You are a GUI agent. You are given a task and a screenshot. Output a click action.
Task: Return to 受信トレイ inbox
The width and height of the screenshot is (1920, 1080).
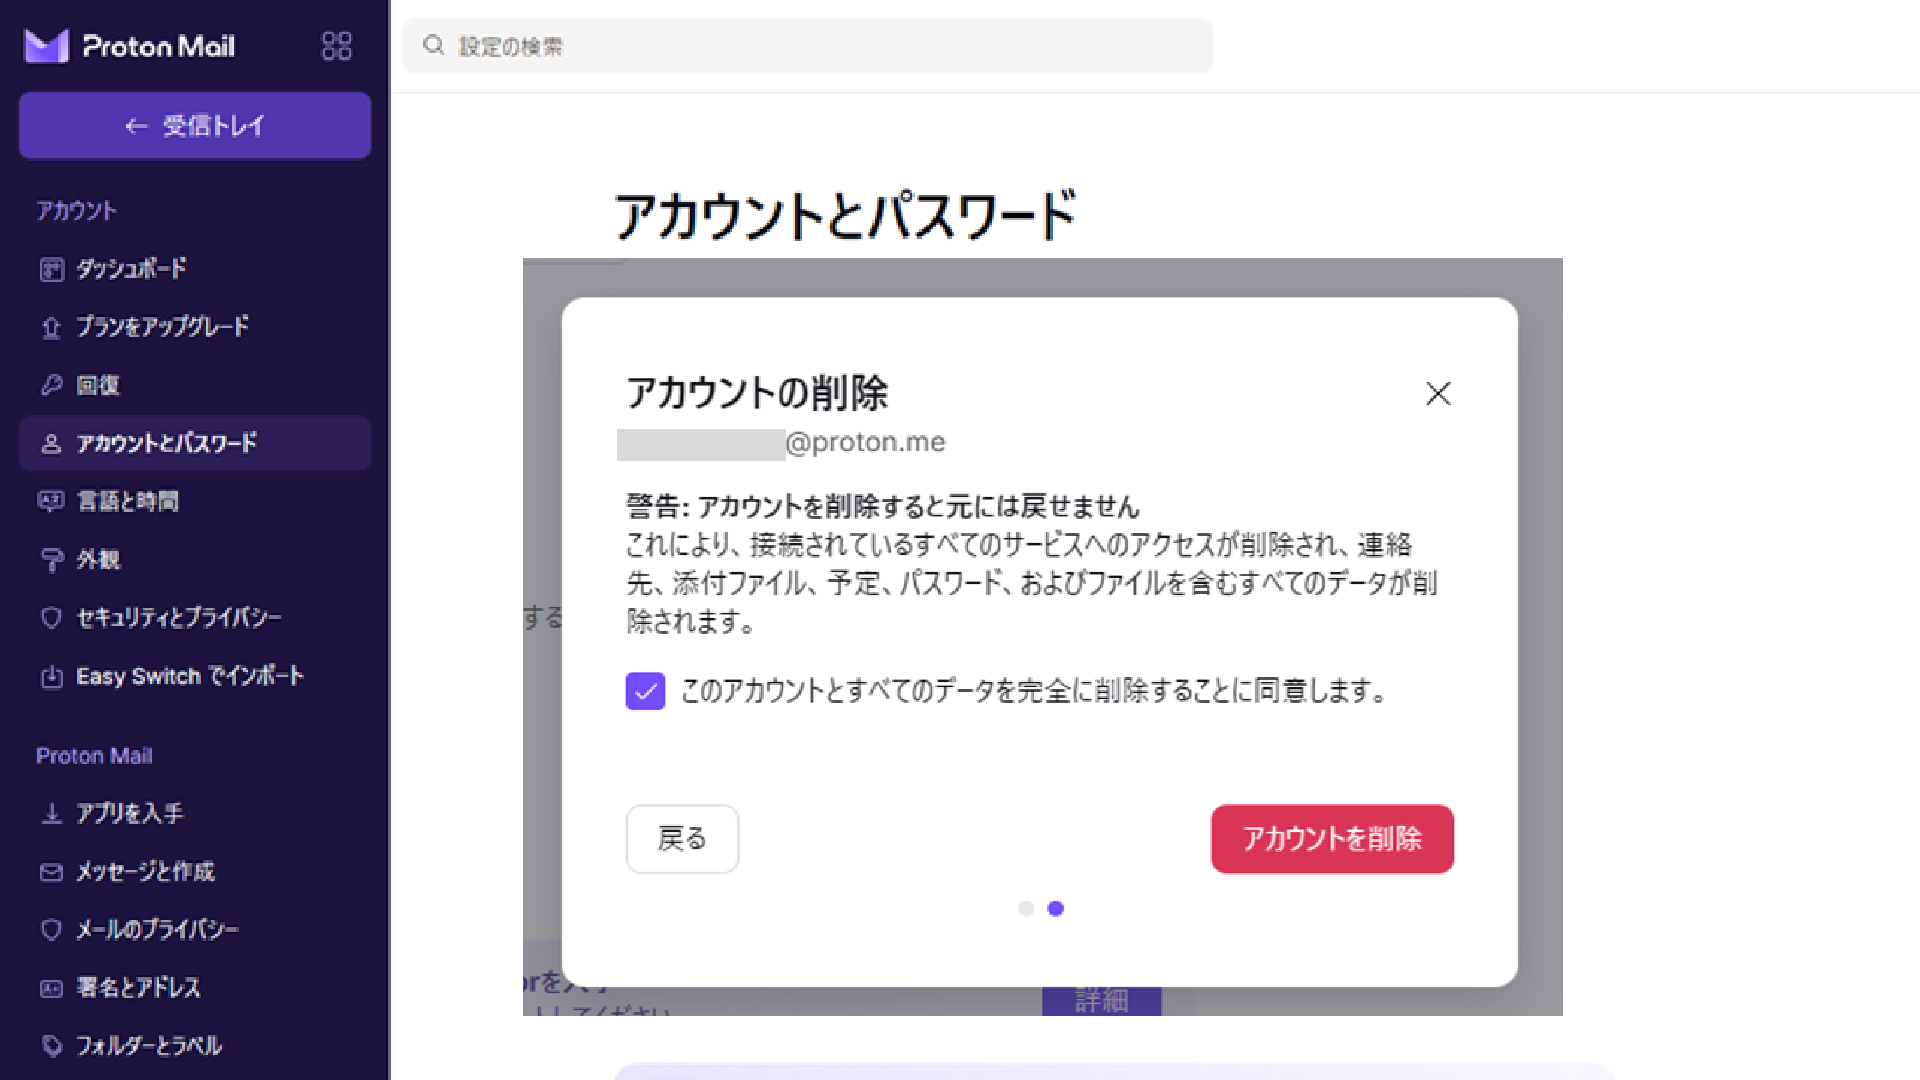point(195,126)
